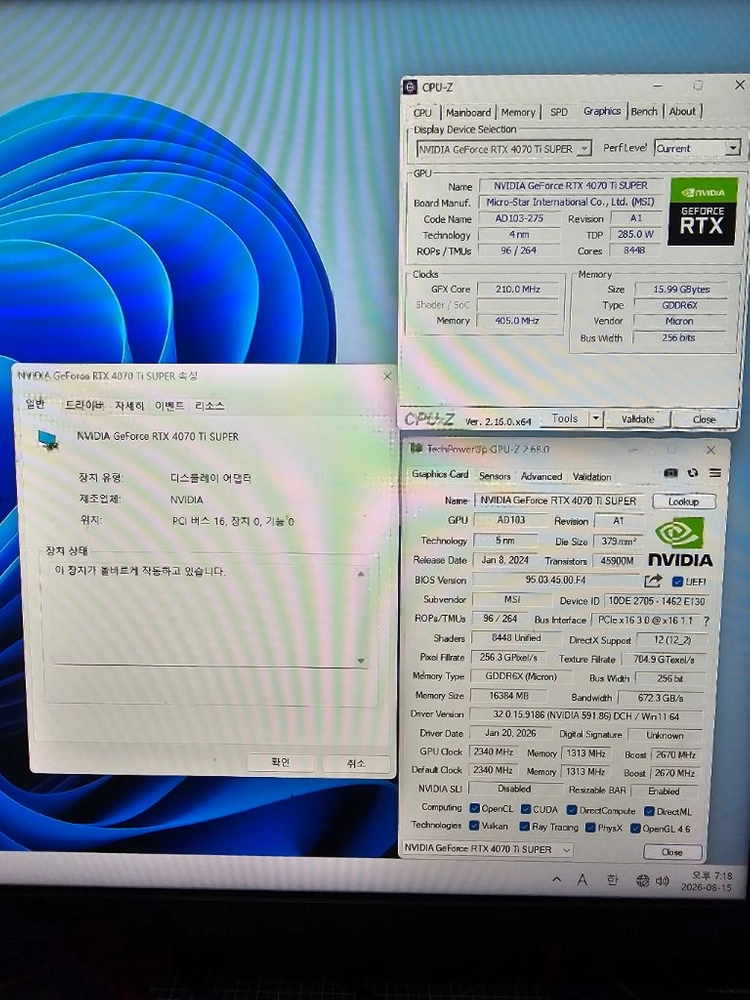The image size is (750, 1000).
Task: Click the 15.99 GBytes memory size value
Action: pyautogui.click(x=681, y=289)
